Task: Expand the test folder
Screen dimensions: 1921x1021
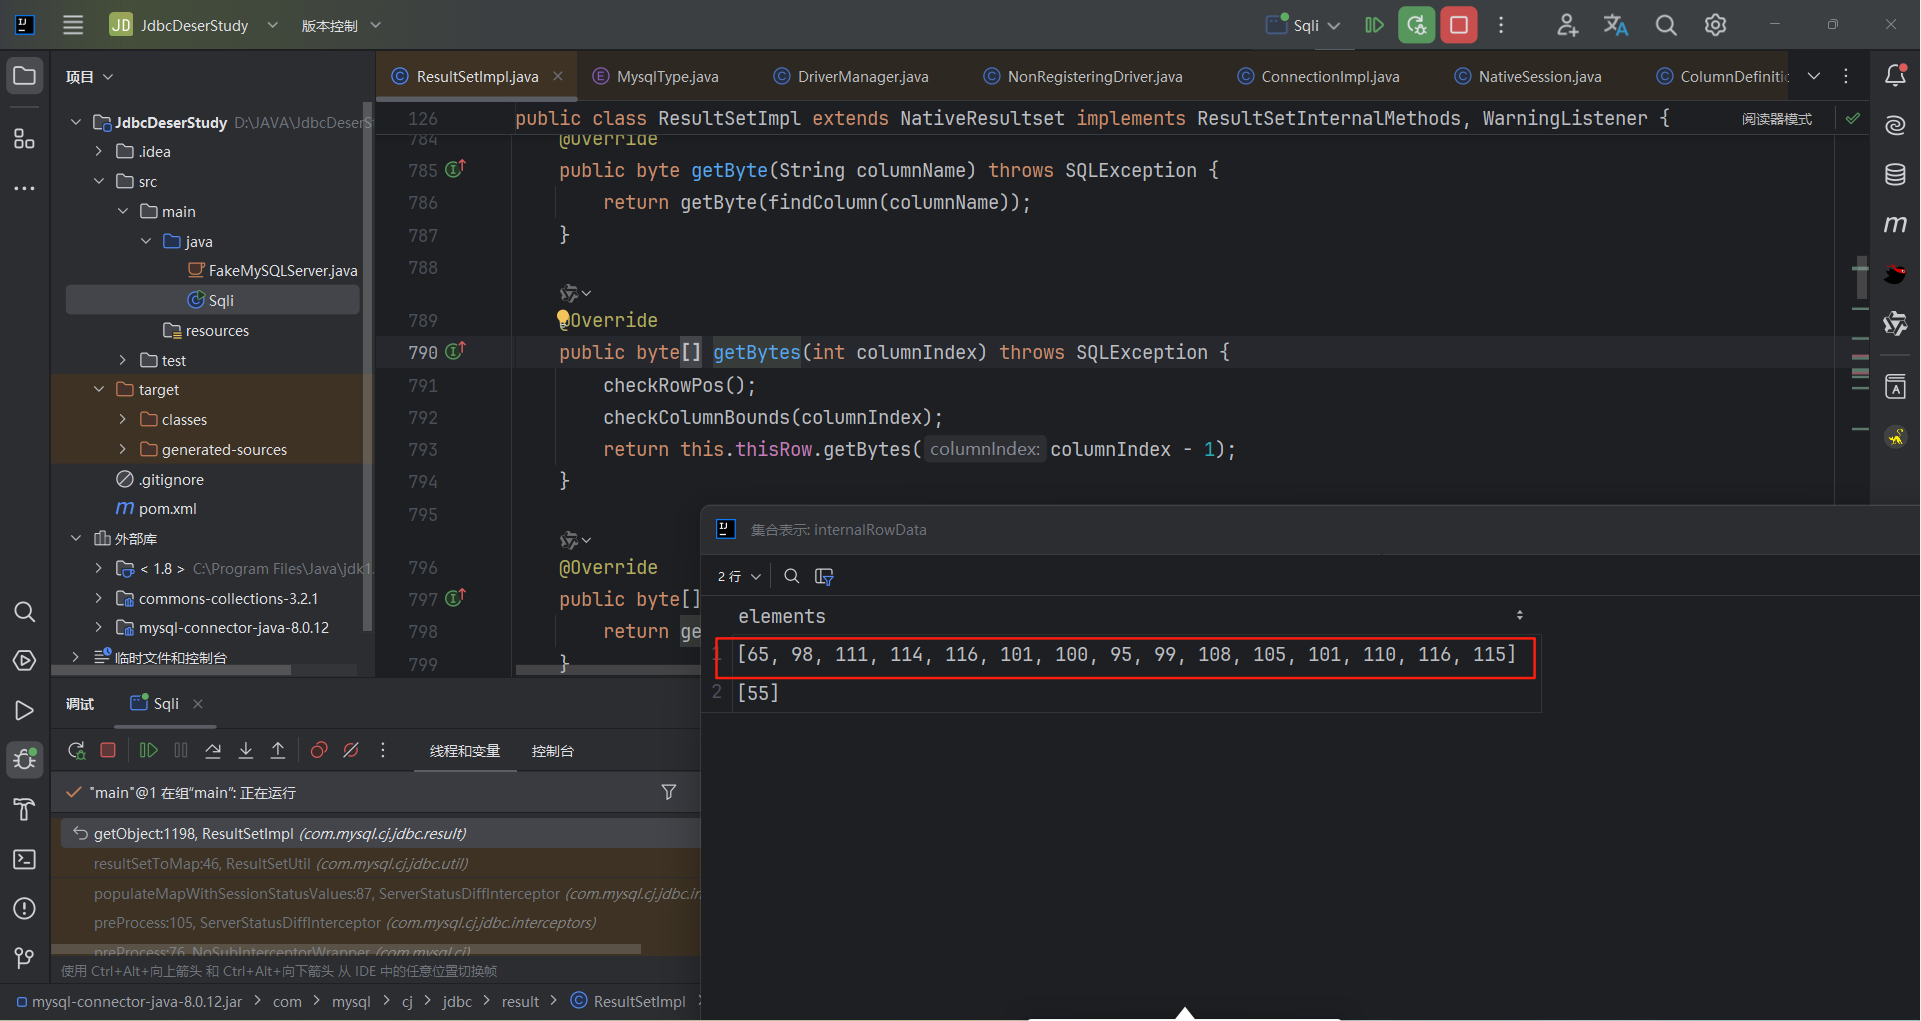Action: click(x=123, y=360)
